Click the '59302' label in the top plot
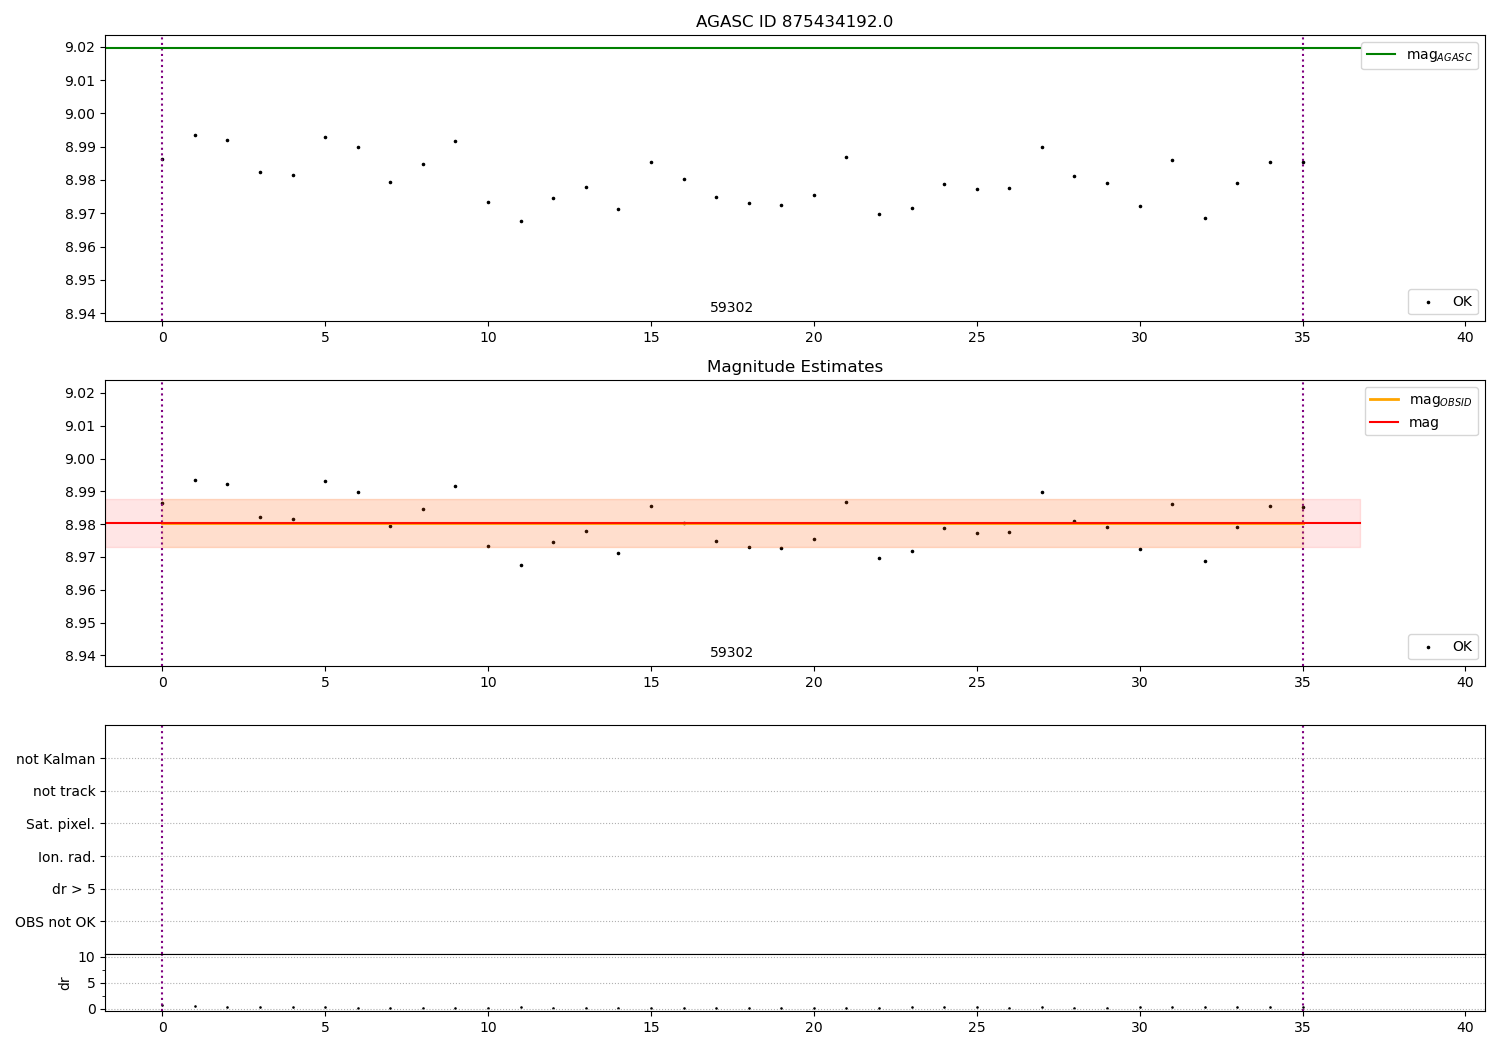Screen dimensions: 1500x1050 click(731, 308)
